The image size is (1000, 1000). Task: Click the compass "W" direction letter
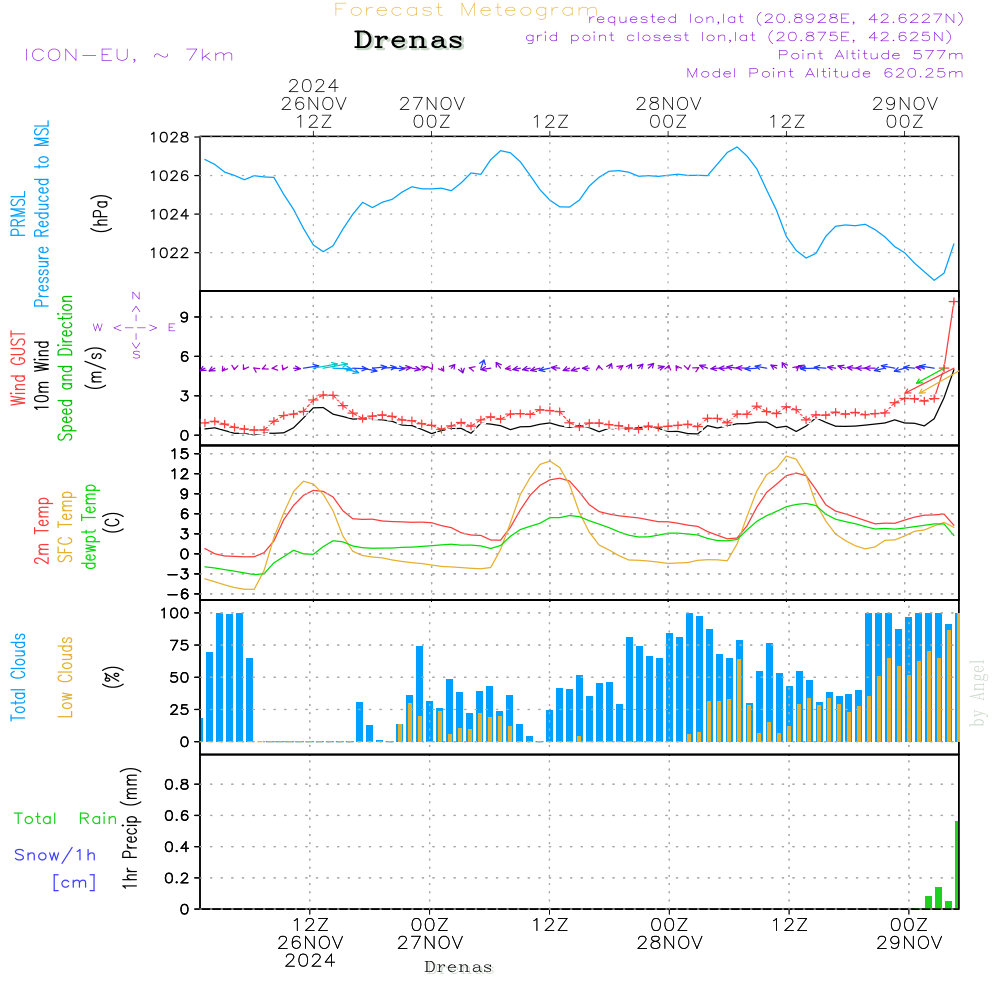(98, 328)
